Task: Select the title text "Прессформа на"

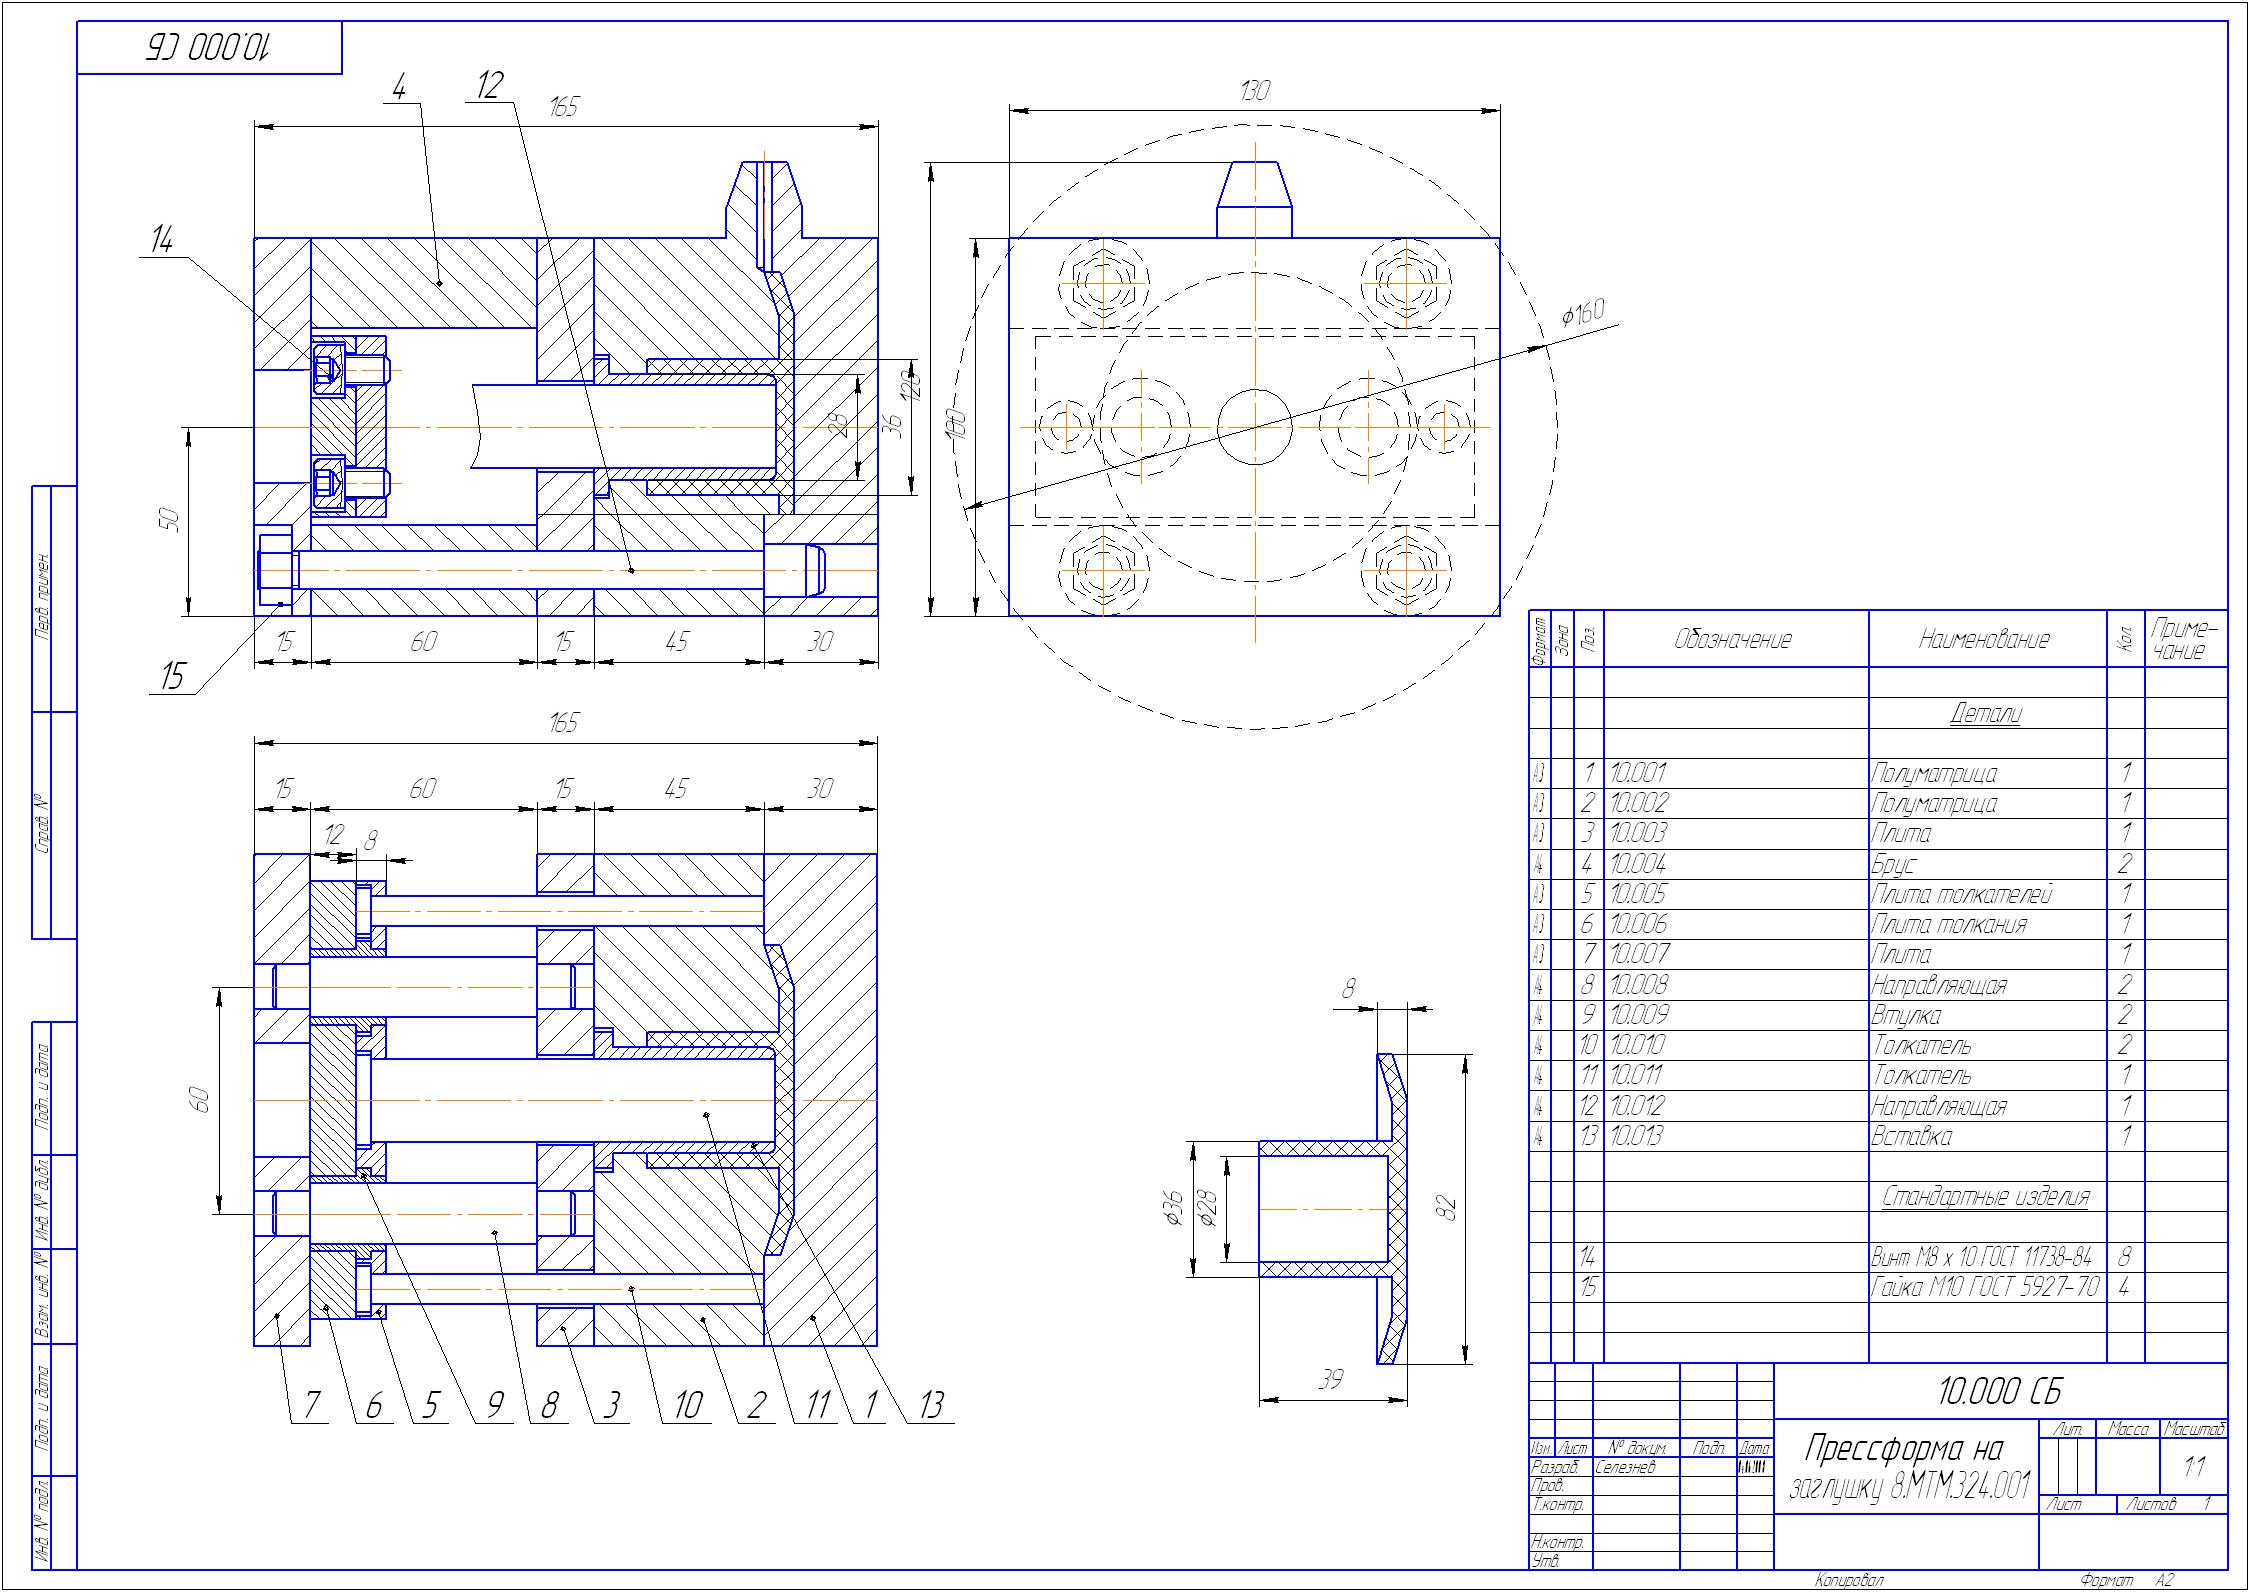Action: [x=1905, y=1449]
